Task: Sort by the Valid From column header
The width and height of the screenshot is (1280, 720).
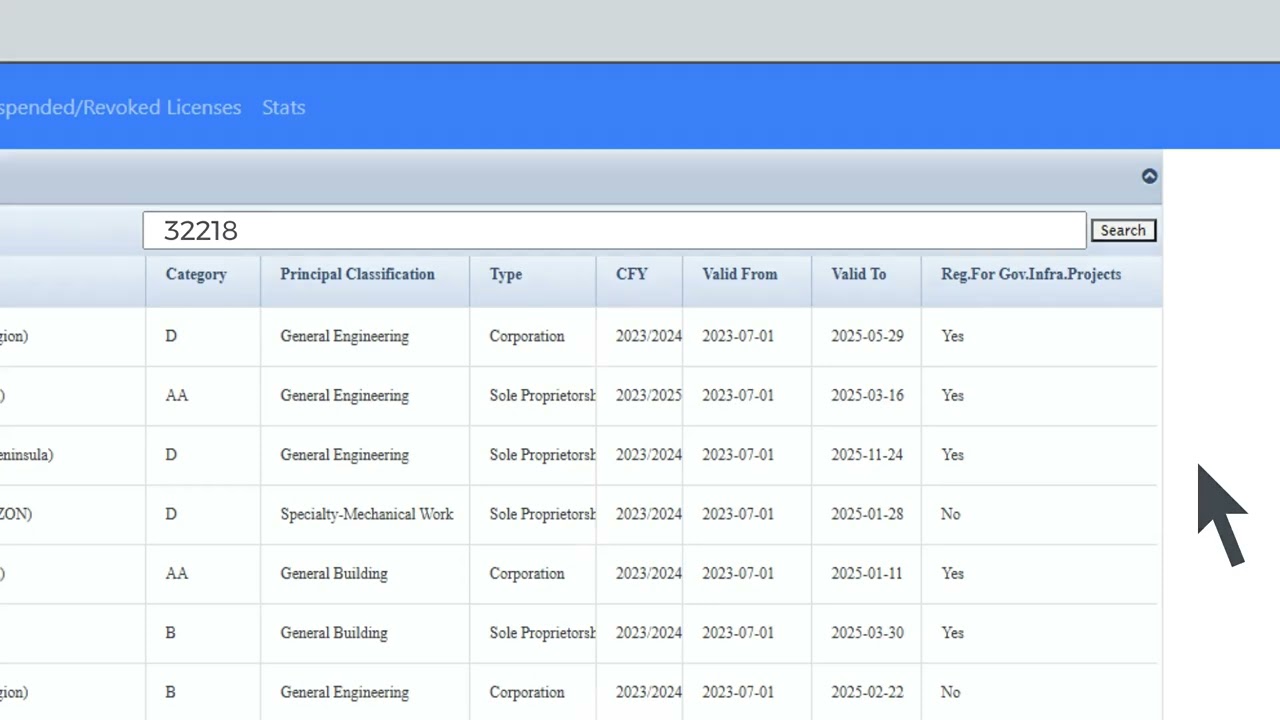Action: [x=739, y=274]
